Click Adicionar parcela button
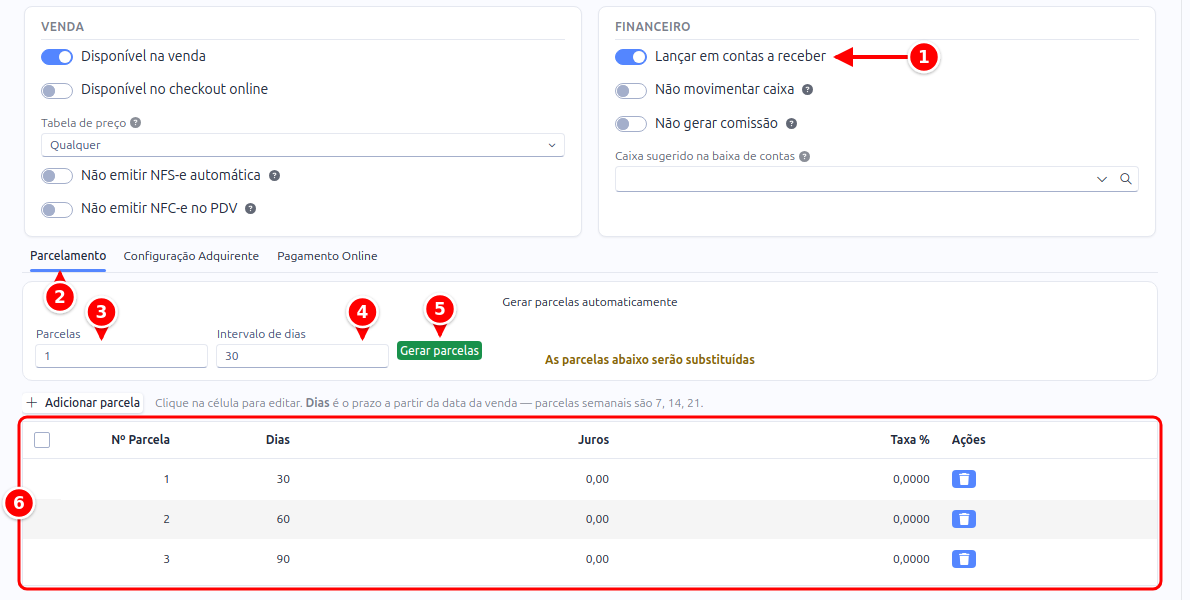Viewport: 1190px width, 600px height. point(83,403)
